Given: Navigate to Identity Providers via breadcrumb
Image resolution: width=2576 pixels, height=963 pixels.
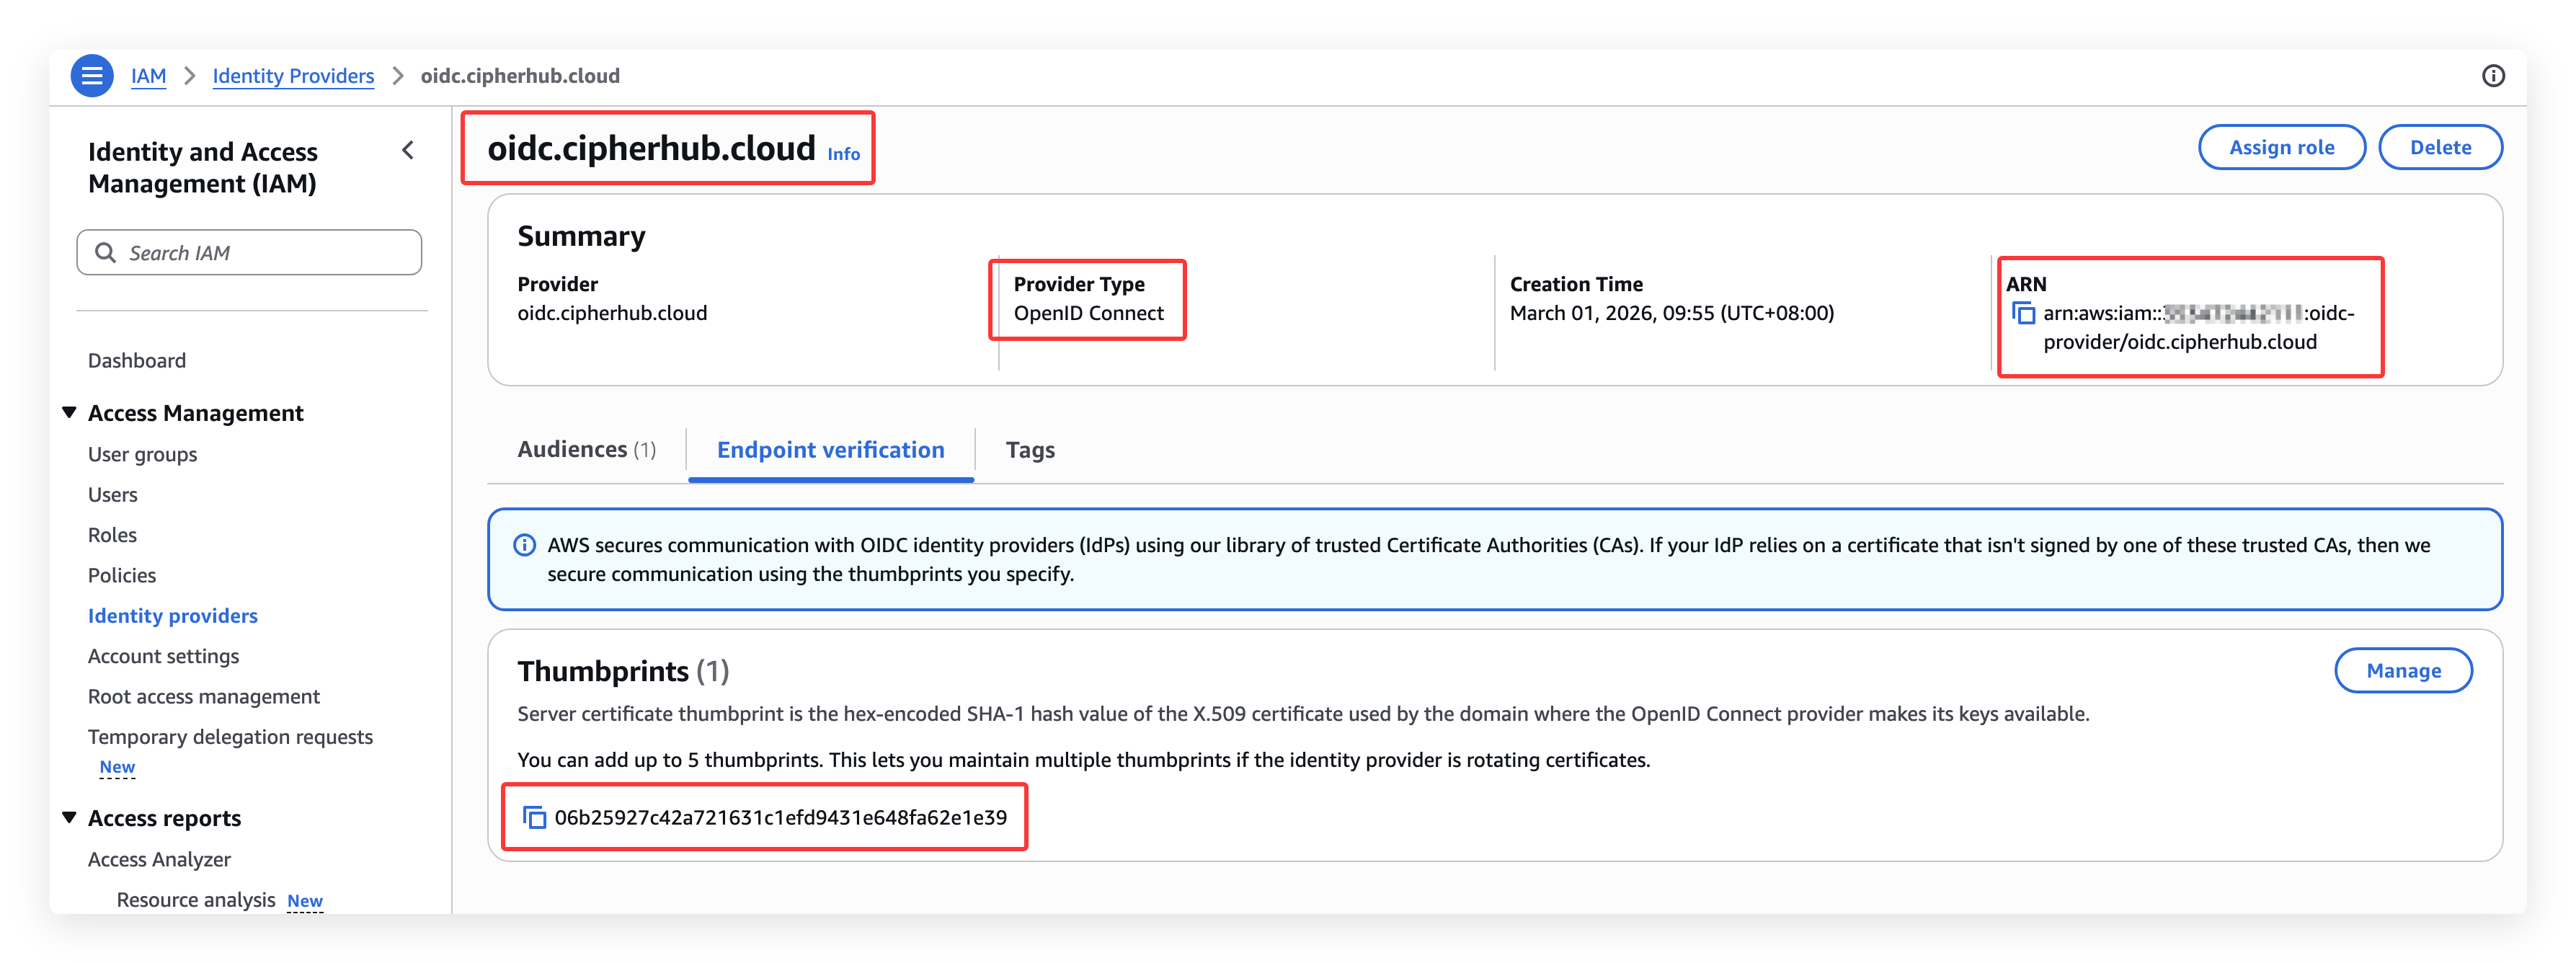Looking at the screenshot, I should (293, 75).
